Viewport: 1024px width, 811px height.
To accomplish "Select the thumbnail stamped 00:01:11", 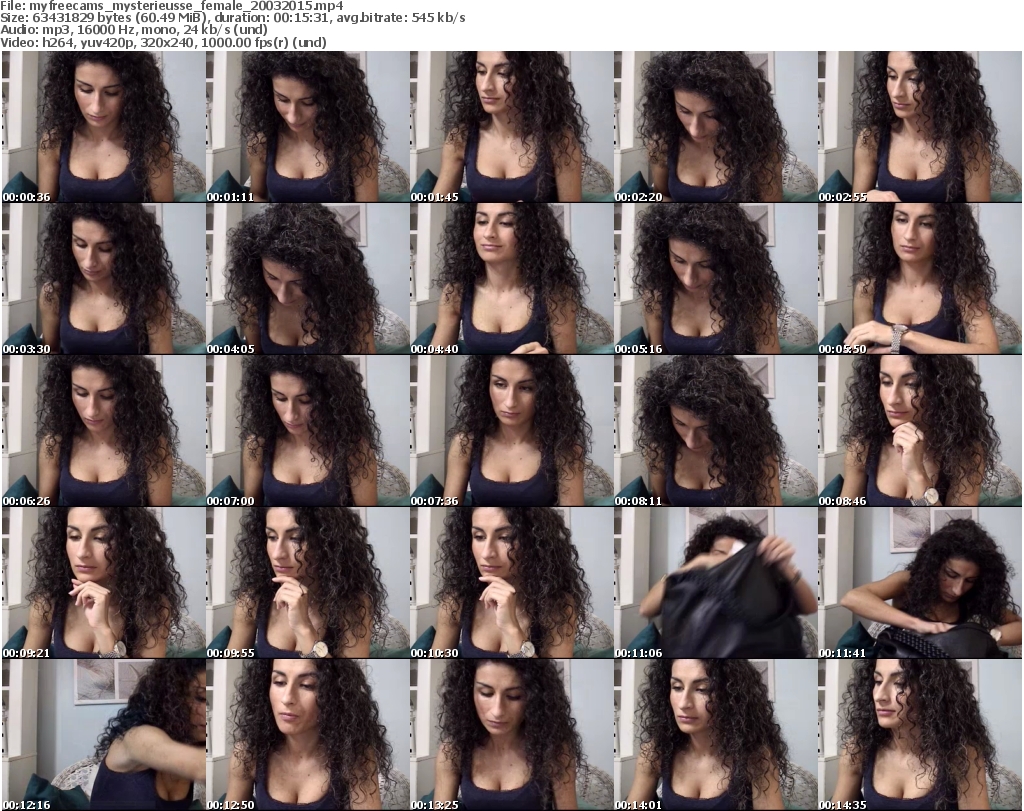I will pyautogui.click(x=308, y=127).
